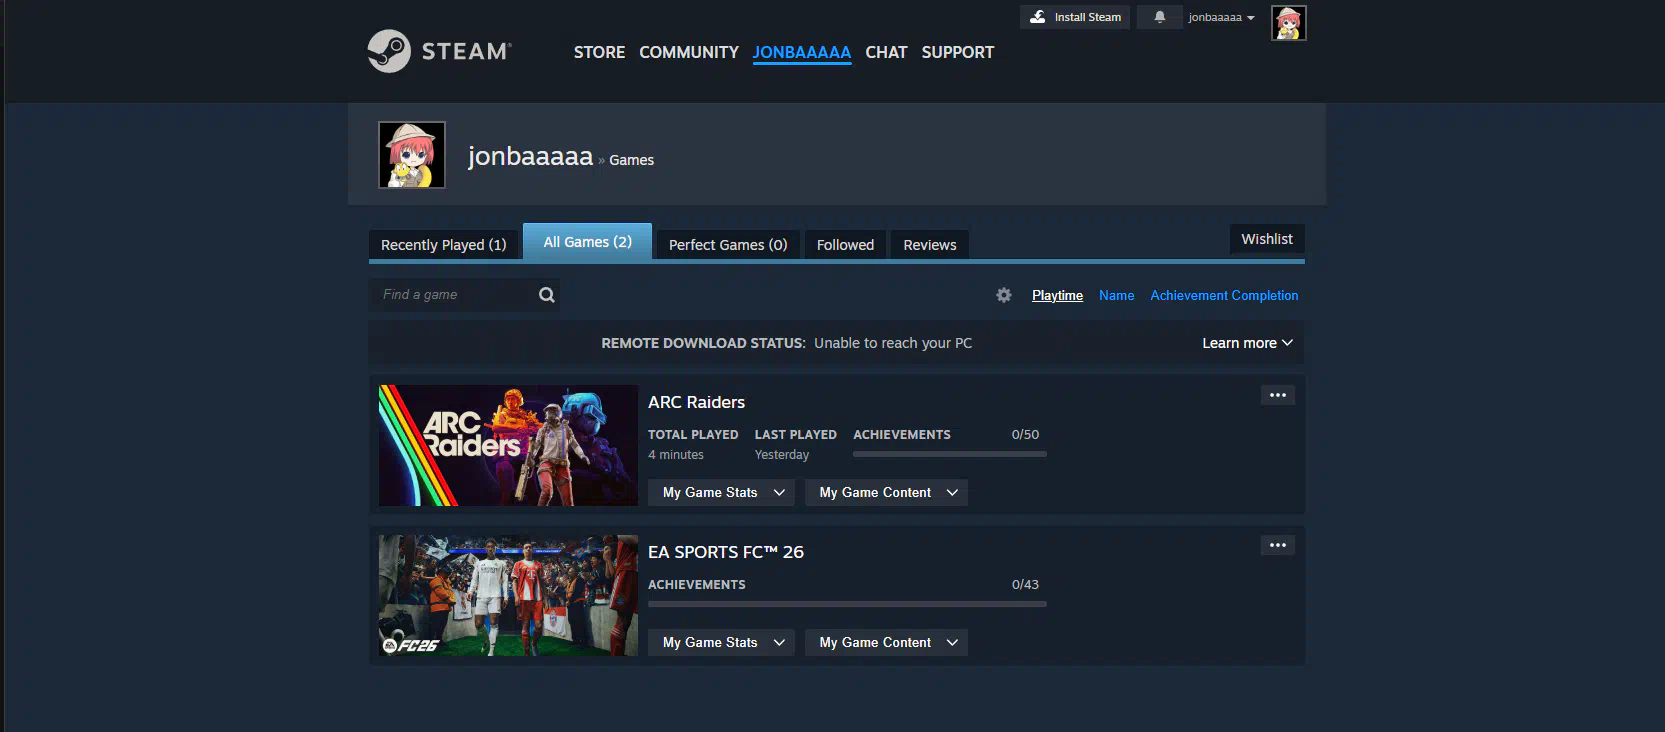Expand My Game Content for EA SPORTS FC 26

[x=886, y=642]
